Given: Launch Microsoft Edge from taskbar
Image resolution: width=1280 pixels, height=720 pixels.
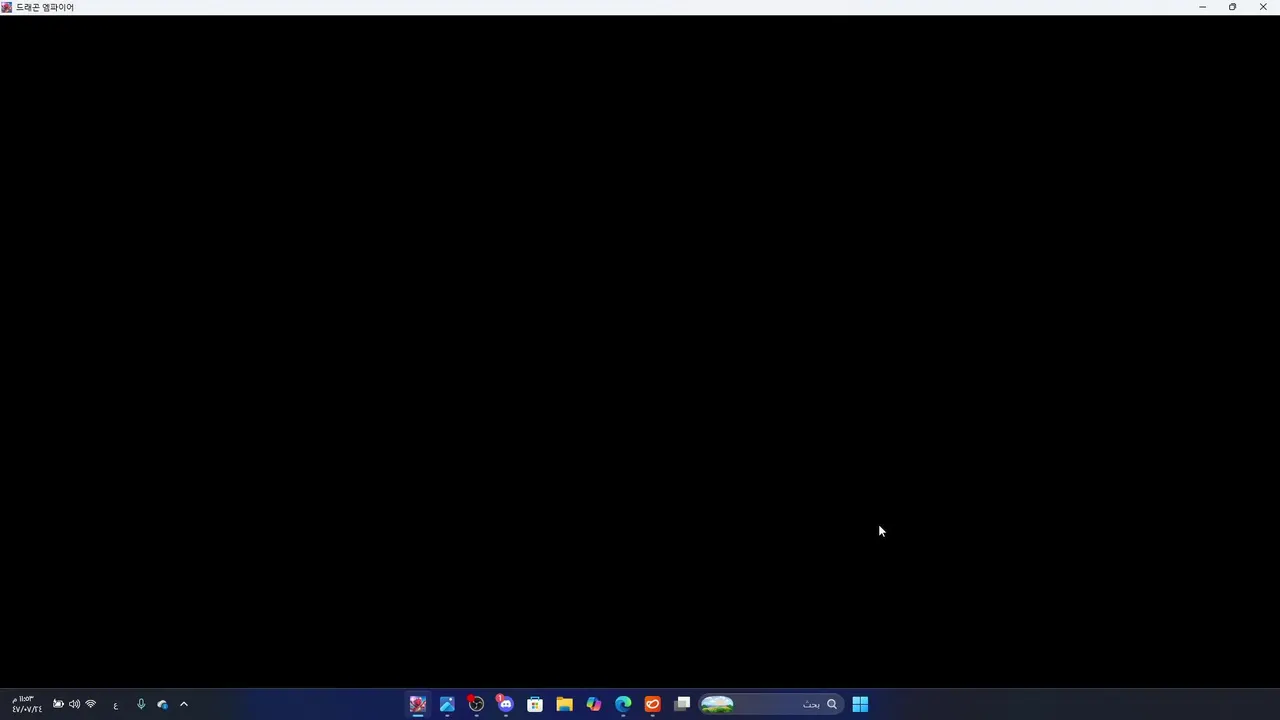Looking at the screenshot, I should [x=623, y=704].
